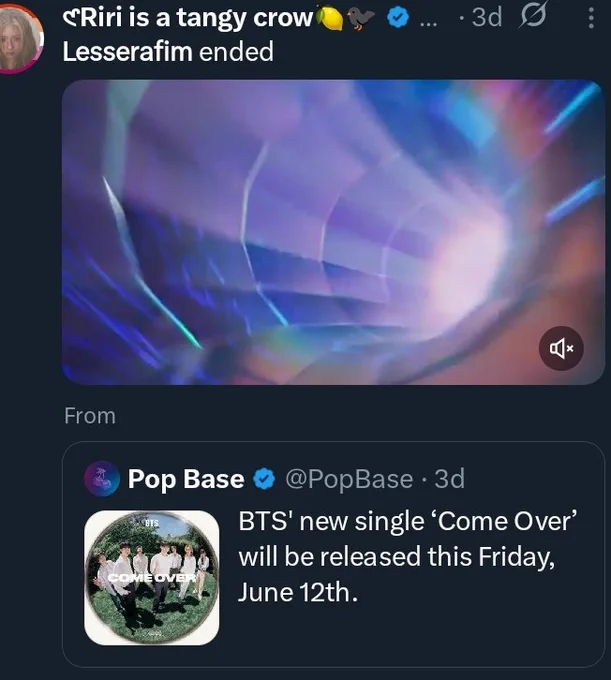Tap the crow emoji in the username
Image resolution: width=611 pixels, height=680 pixels.
361,18
